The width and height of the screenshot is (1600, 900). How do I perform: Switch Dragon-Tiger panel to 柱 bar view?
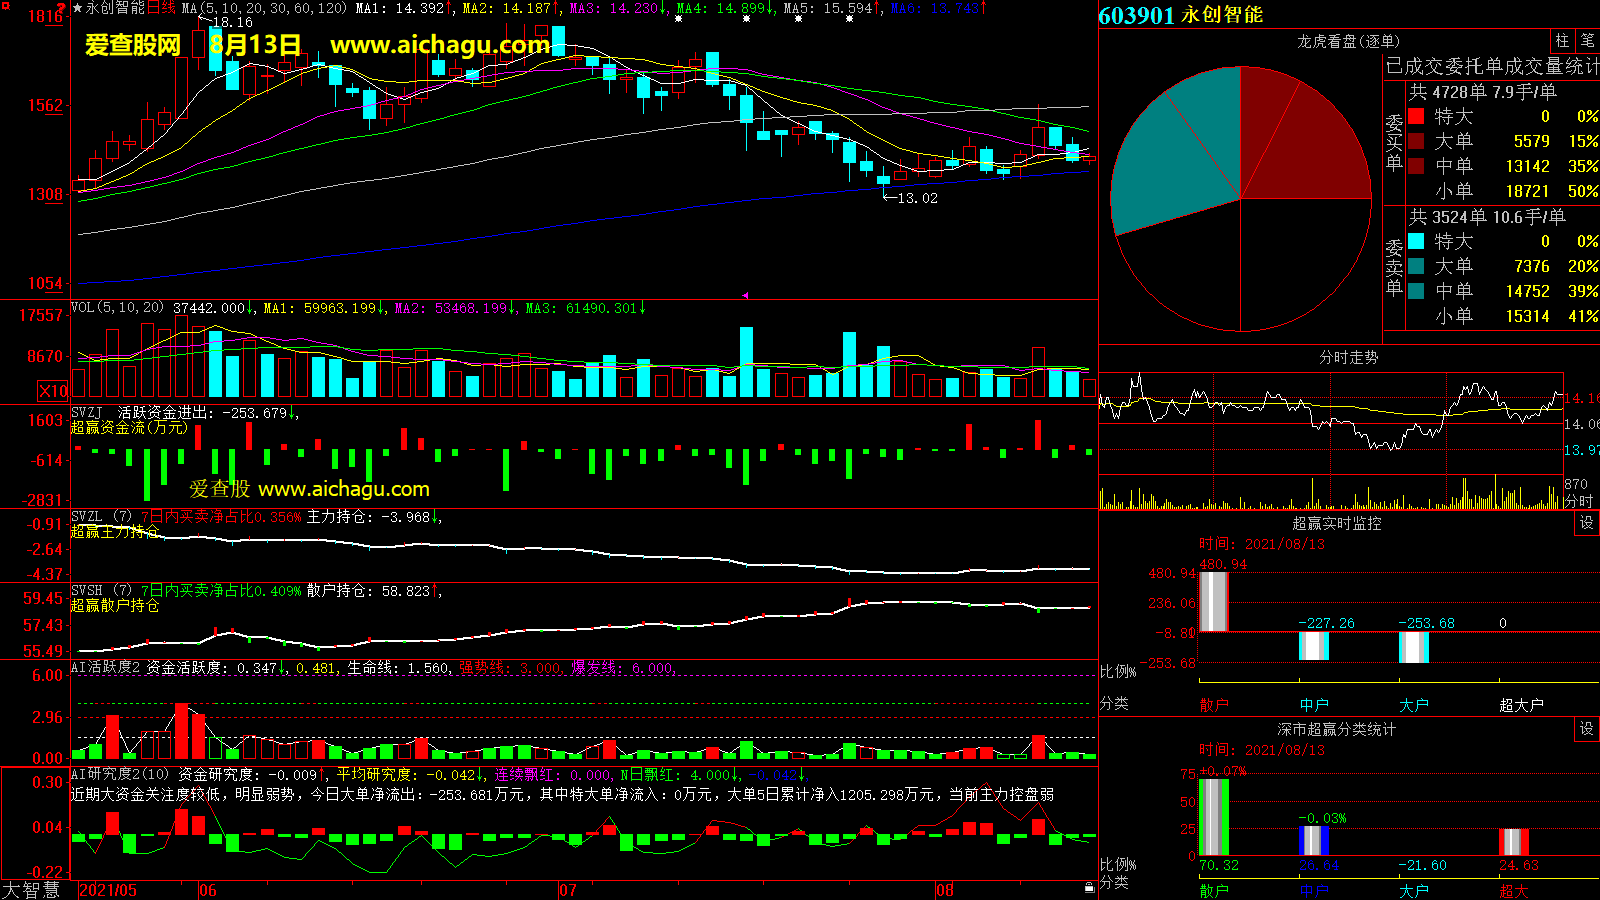[x=1562, y=41]
